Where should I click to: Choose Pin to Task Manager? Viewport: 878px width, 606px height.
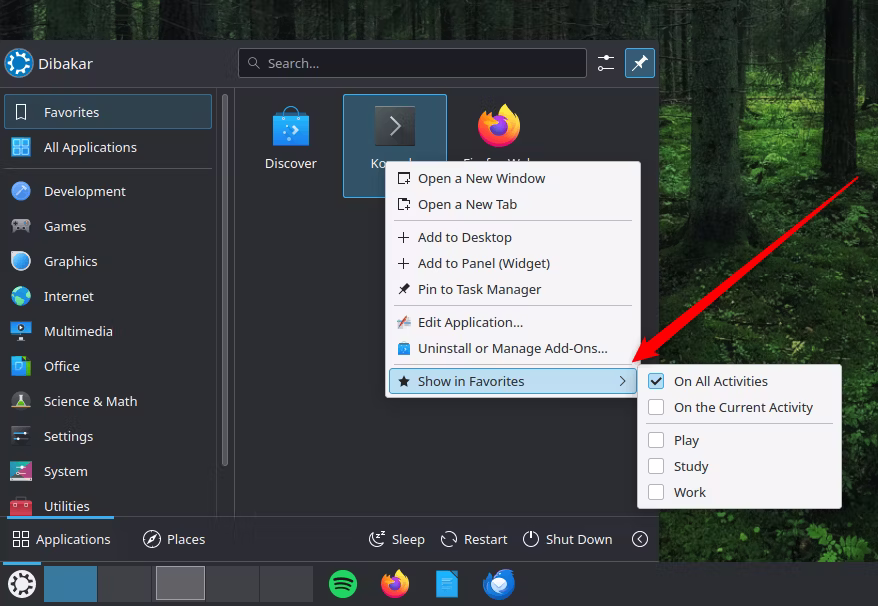(x=479, y=289)
